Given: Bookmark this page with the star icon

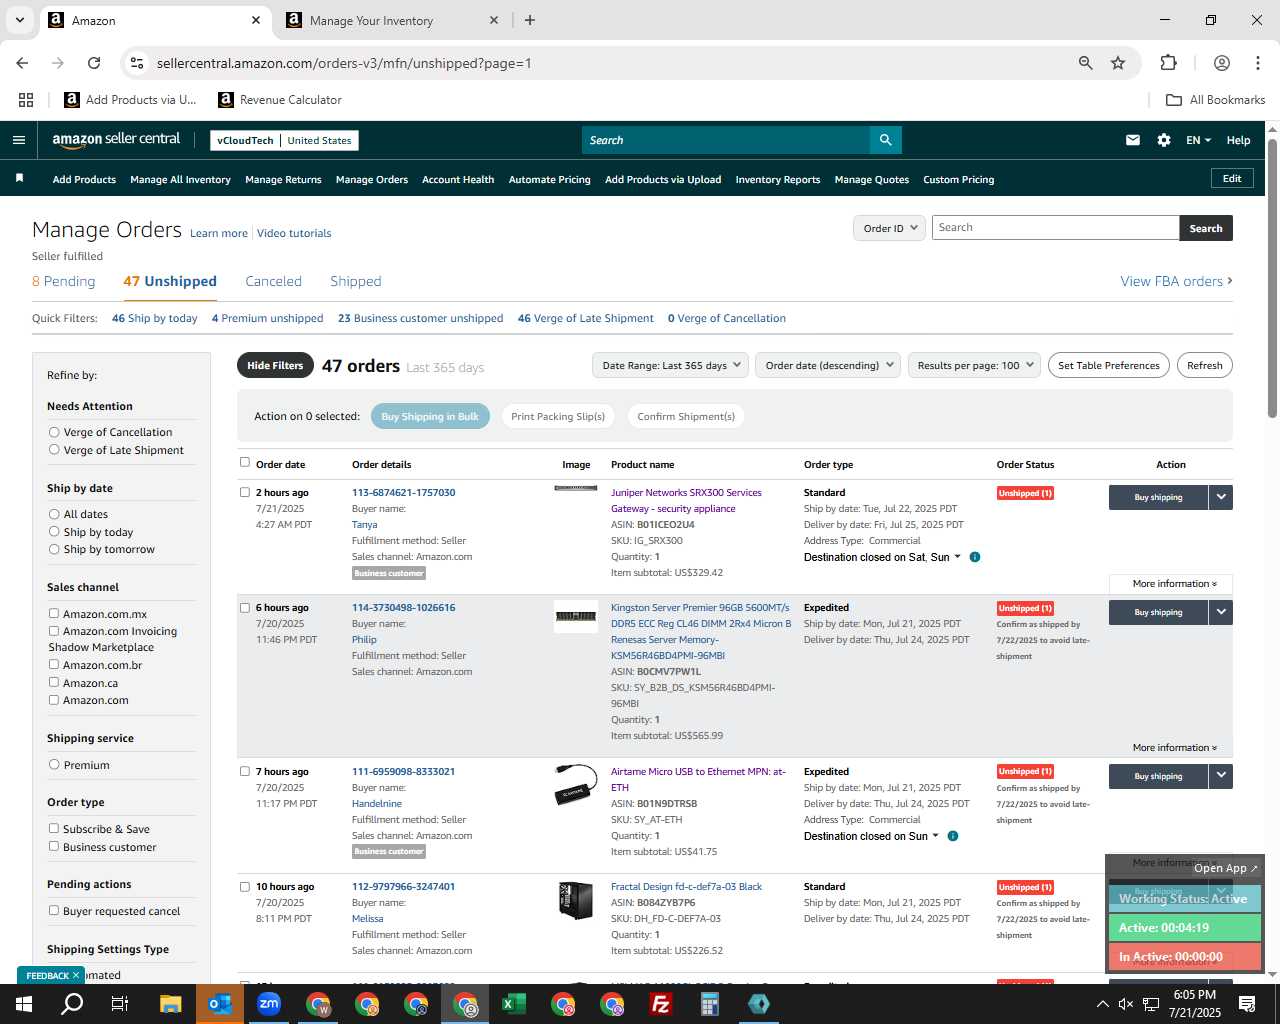Looking at the screenshot, I should coord(1118,63).
